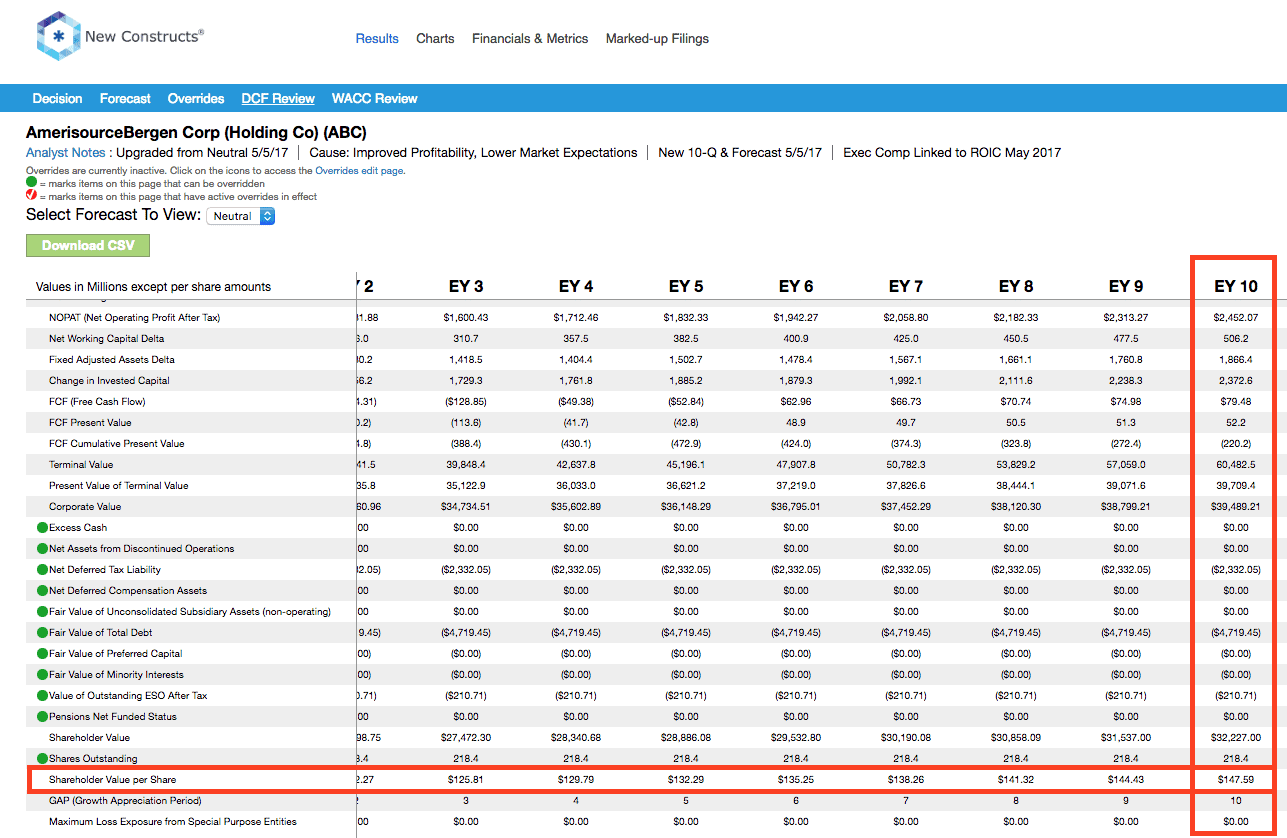Click the Net Working Capital Delta row label
Image resolution: width=1287 pixels, height=838 pixels.
pyautogui.click(x=107, y=339)
